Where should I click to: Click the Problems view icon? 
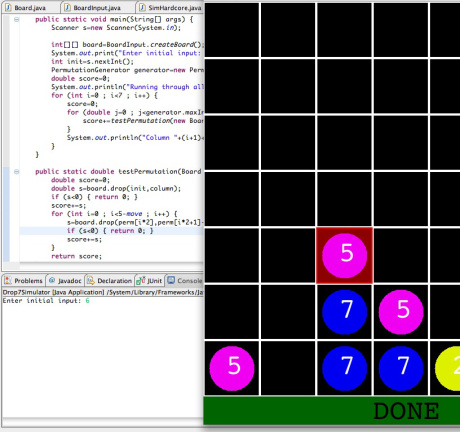[8, 280]
